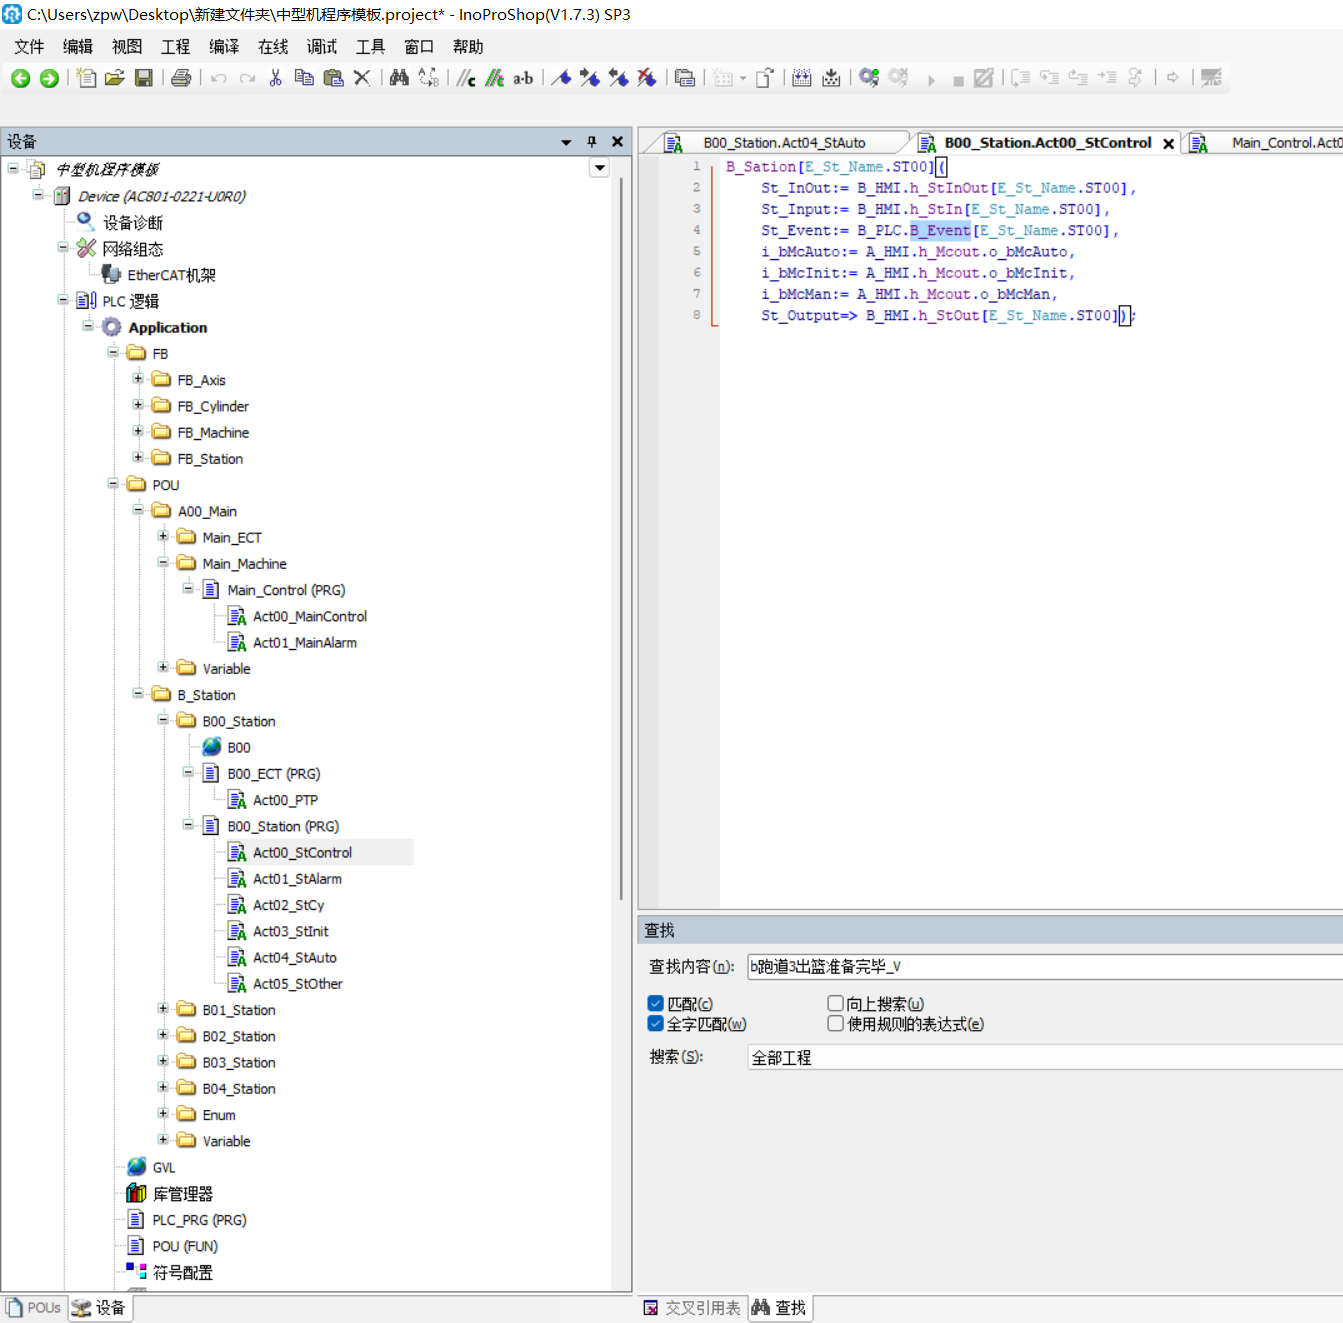Expand the Main_ECT folder

(x=163, y=536)
